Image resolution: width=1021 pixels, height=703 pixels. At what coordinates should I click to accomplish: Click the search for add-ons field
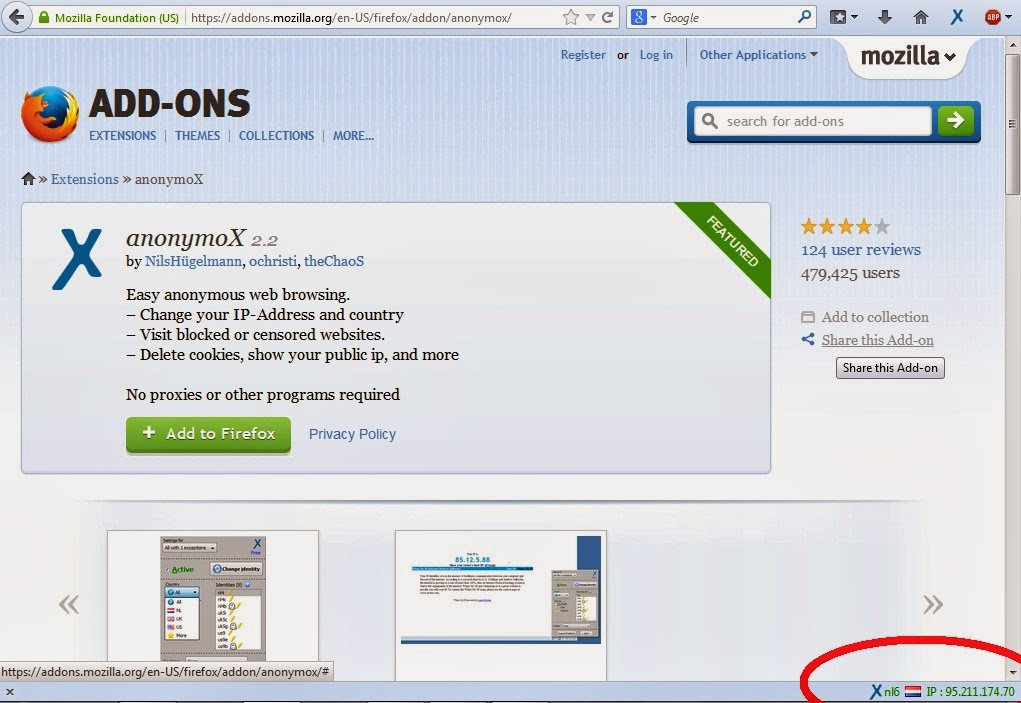[x=813, y=121]
